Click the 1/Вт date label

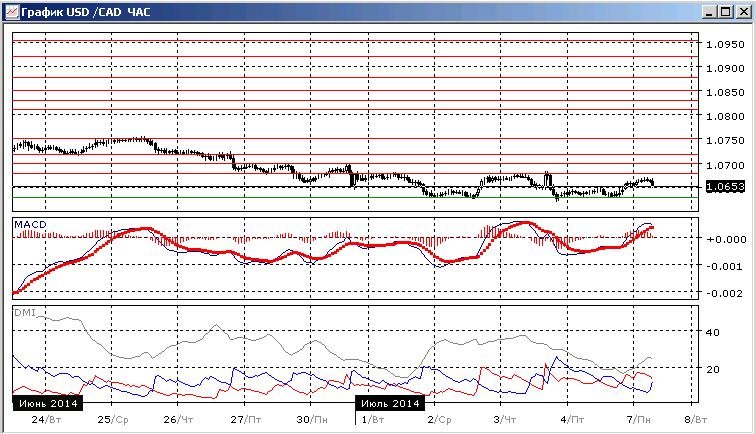(373, 420)
